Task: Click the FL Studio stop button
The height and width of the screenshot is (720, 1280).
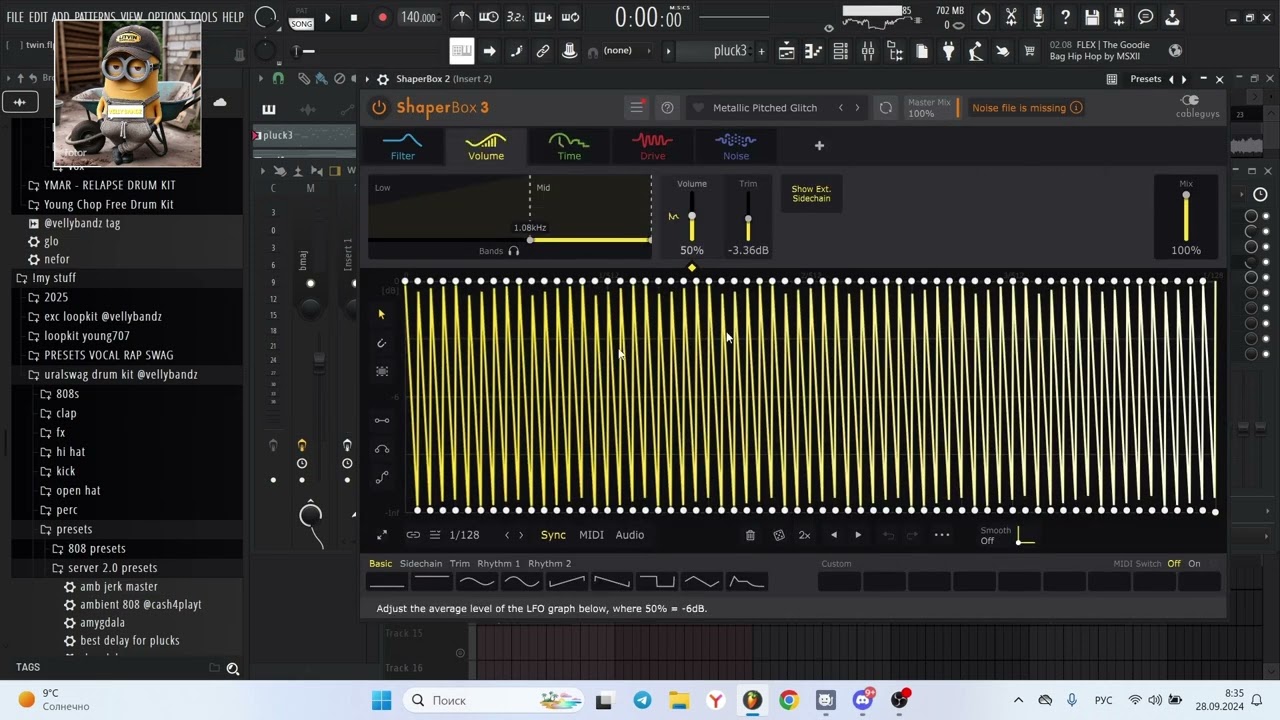Action: tap(353, 17)
